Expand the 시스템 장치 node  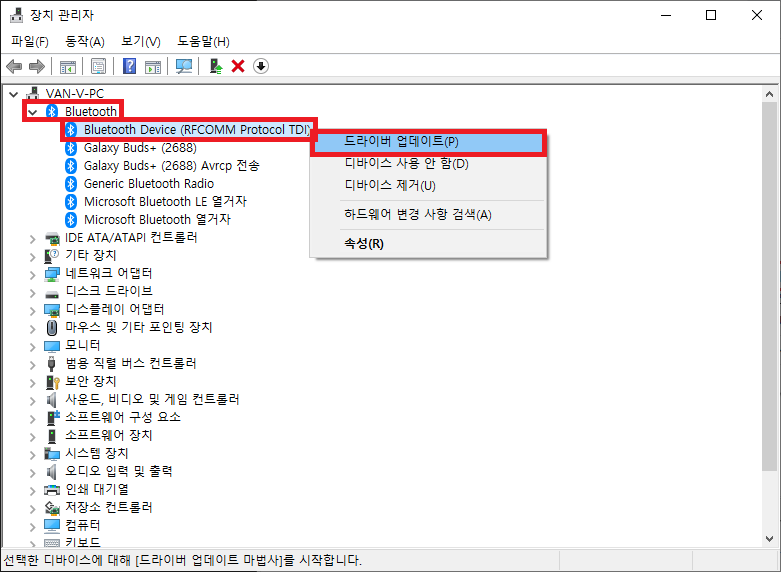click(x=33, y=454)
